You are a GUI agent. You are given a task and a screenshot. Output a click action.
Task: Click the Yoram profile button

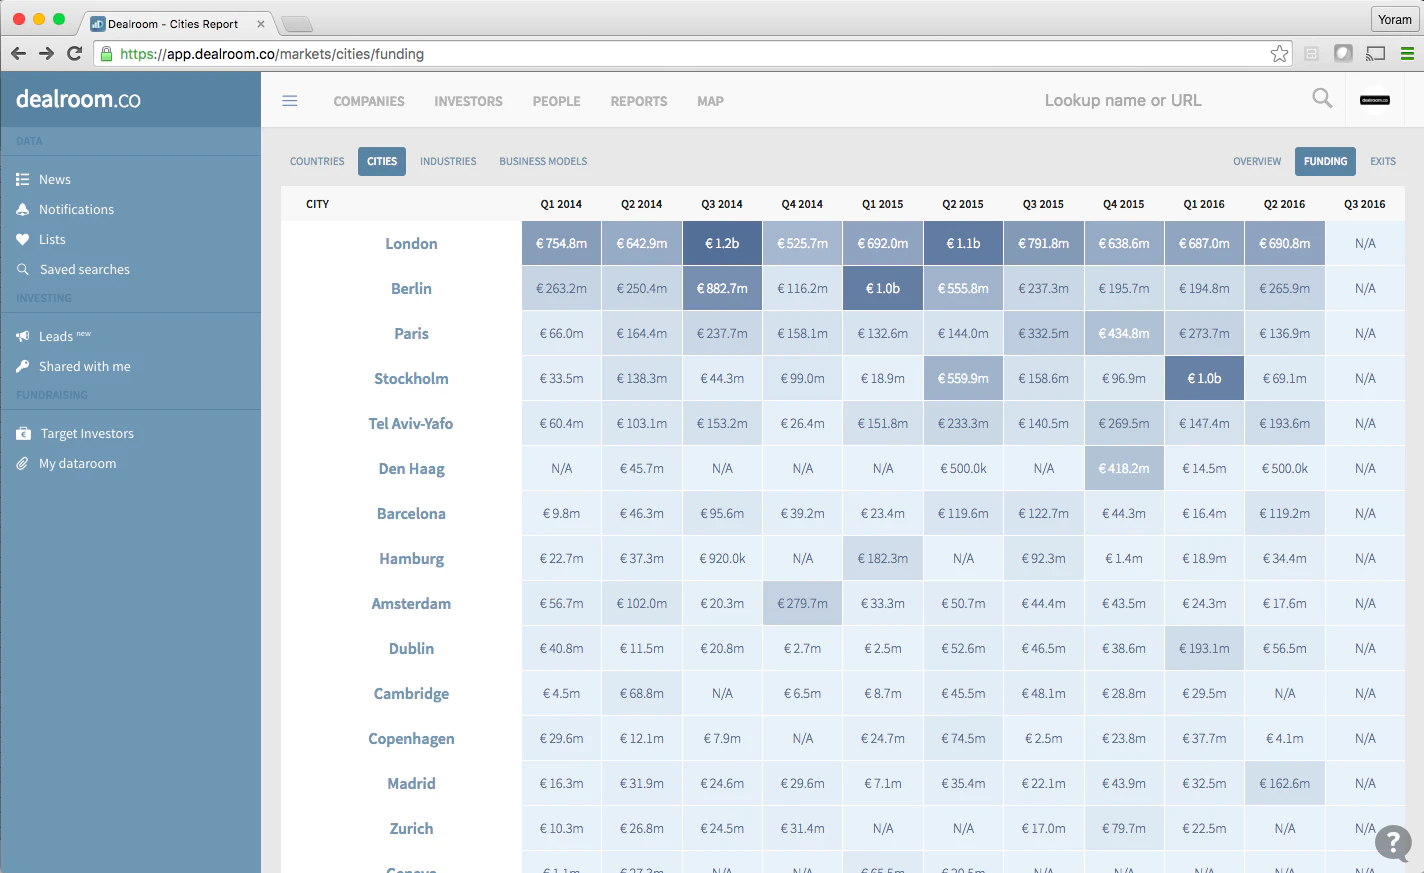(1394, 19)
